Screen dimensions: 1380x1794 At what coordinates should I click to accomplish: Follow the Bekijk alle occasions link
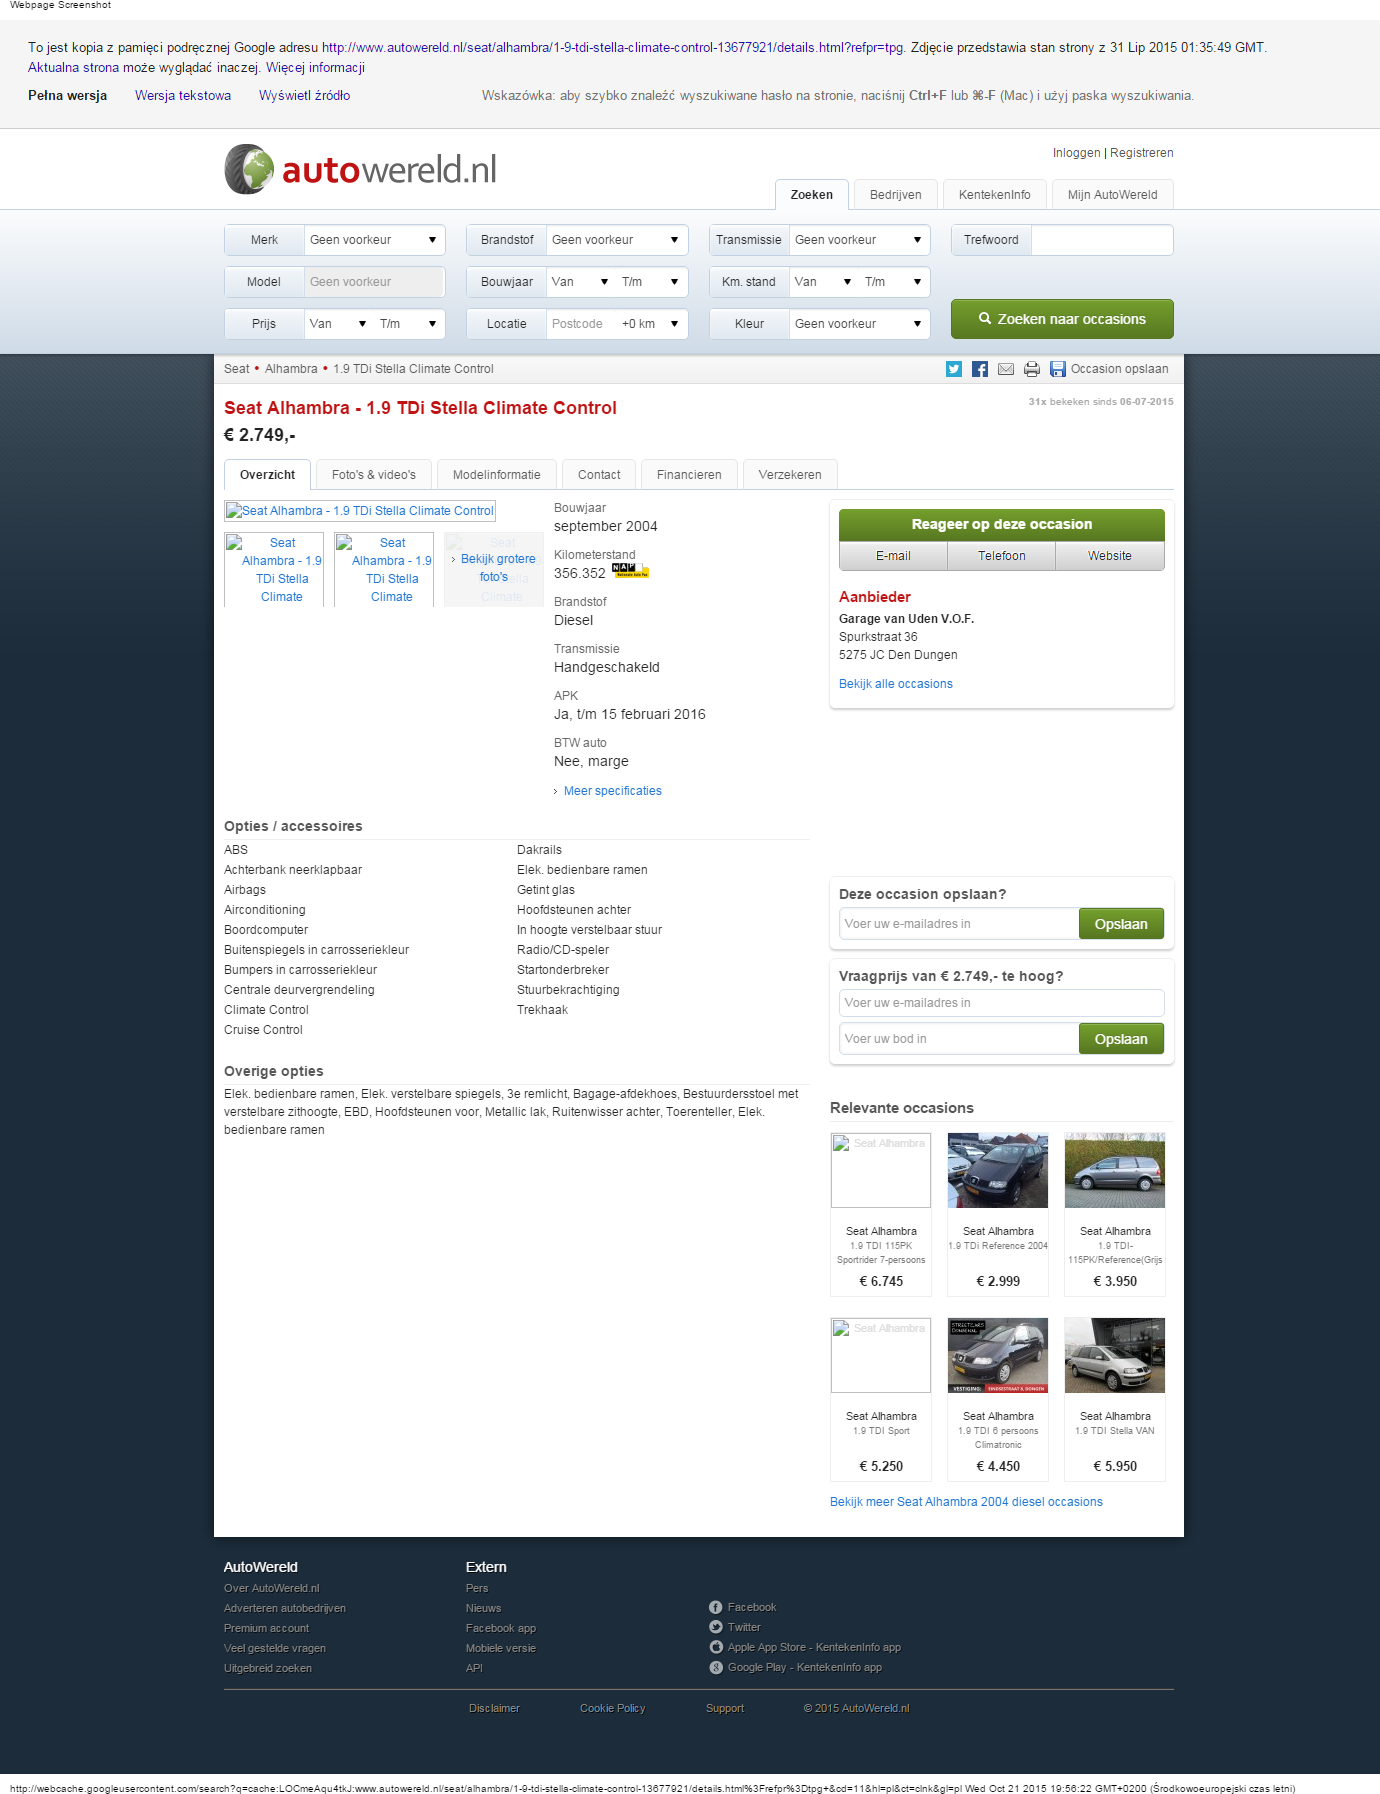[896, 684]
